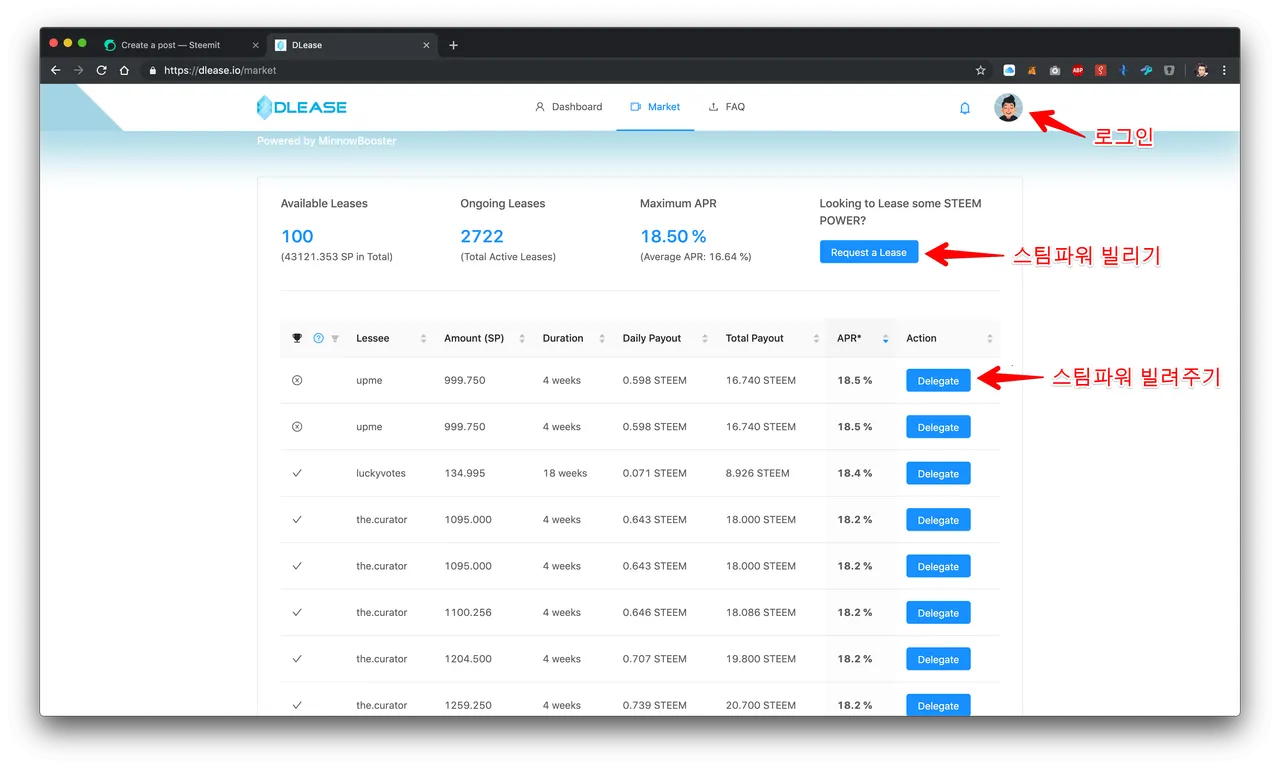Open the filter funnel in table header
This screenshot has height=769, width=1280.
coord(335,338)
